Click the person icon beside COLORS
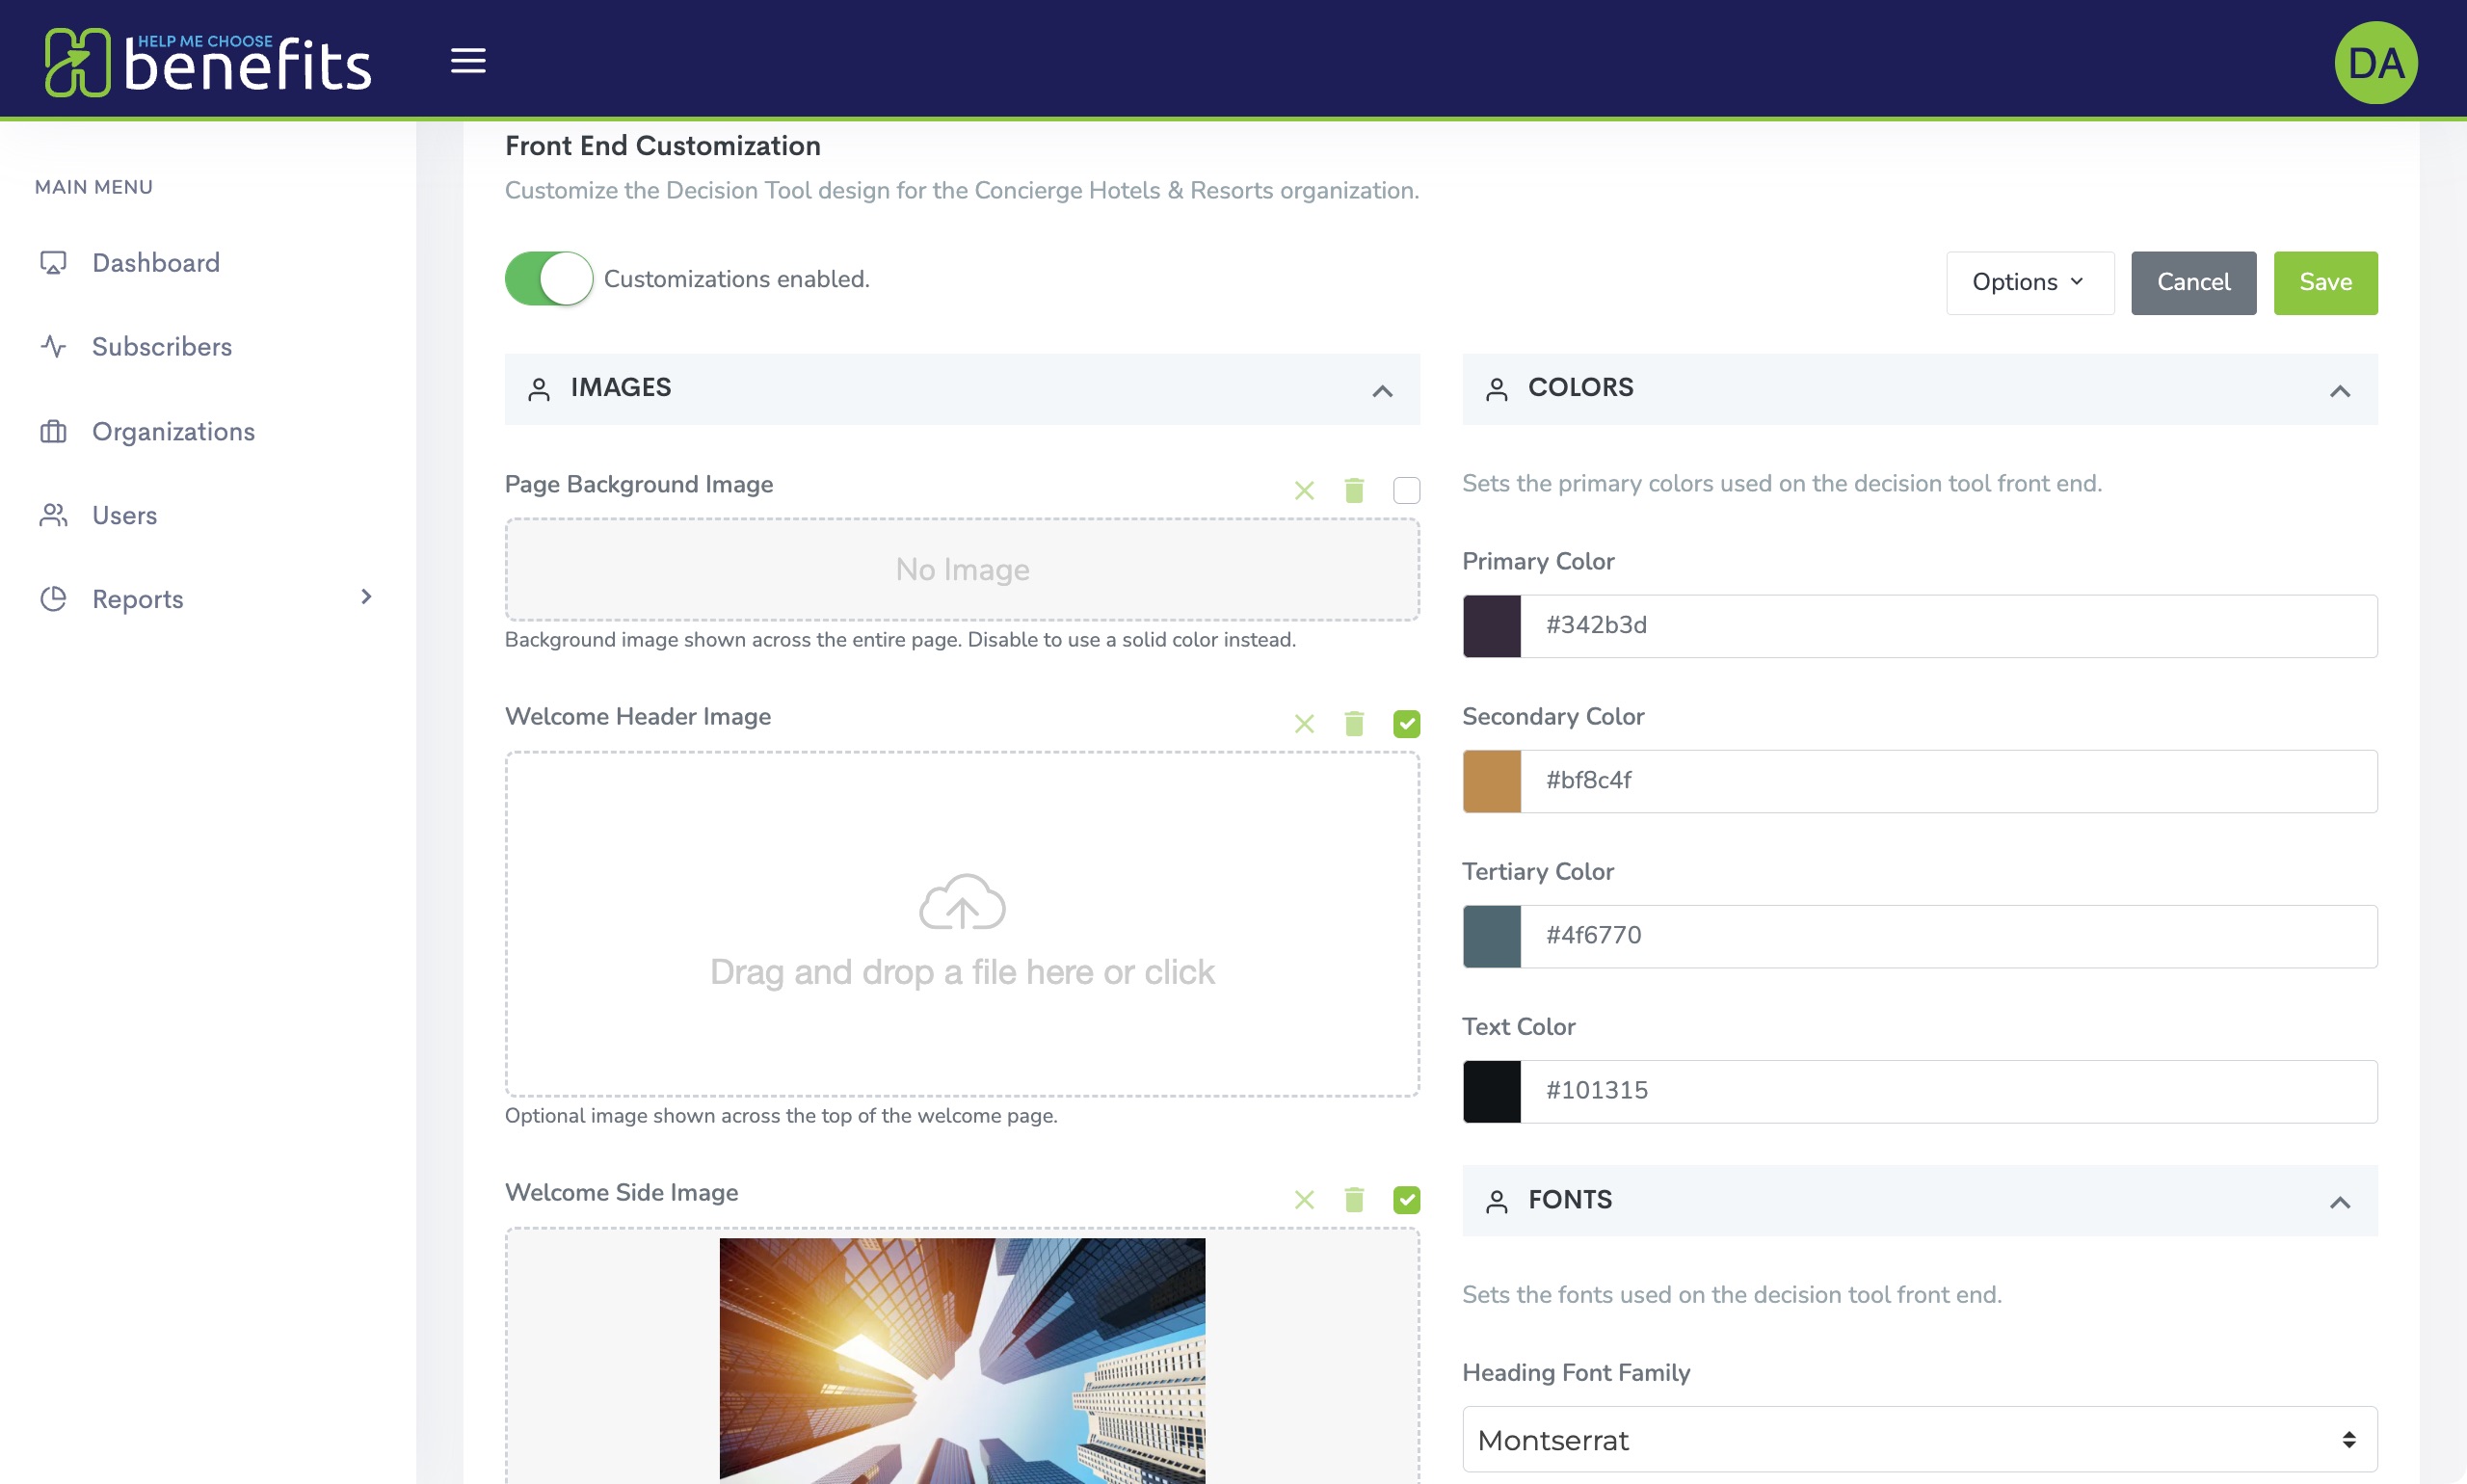This screenshot has height=1484, width=2467. (x=1496, y=389)
